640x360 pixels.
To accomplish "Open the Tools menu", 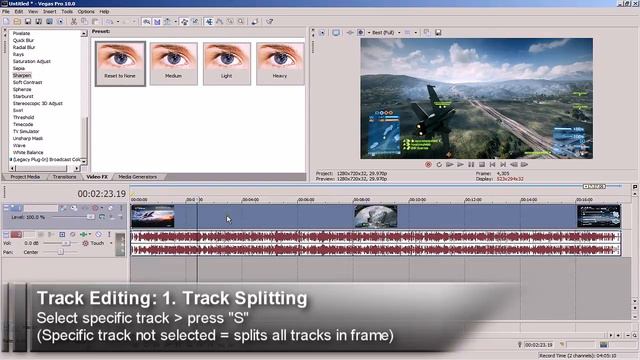I will (x=67, y=11).
